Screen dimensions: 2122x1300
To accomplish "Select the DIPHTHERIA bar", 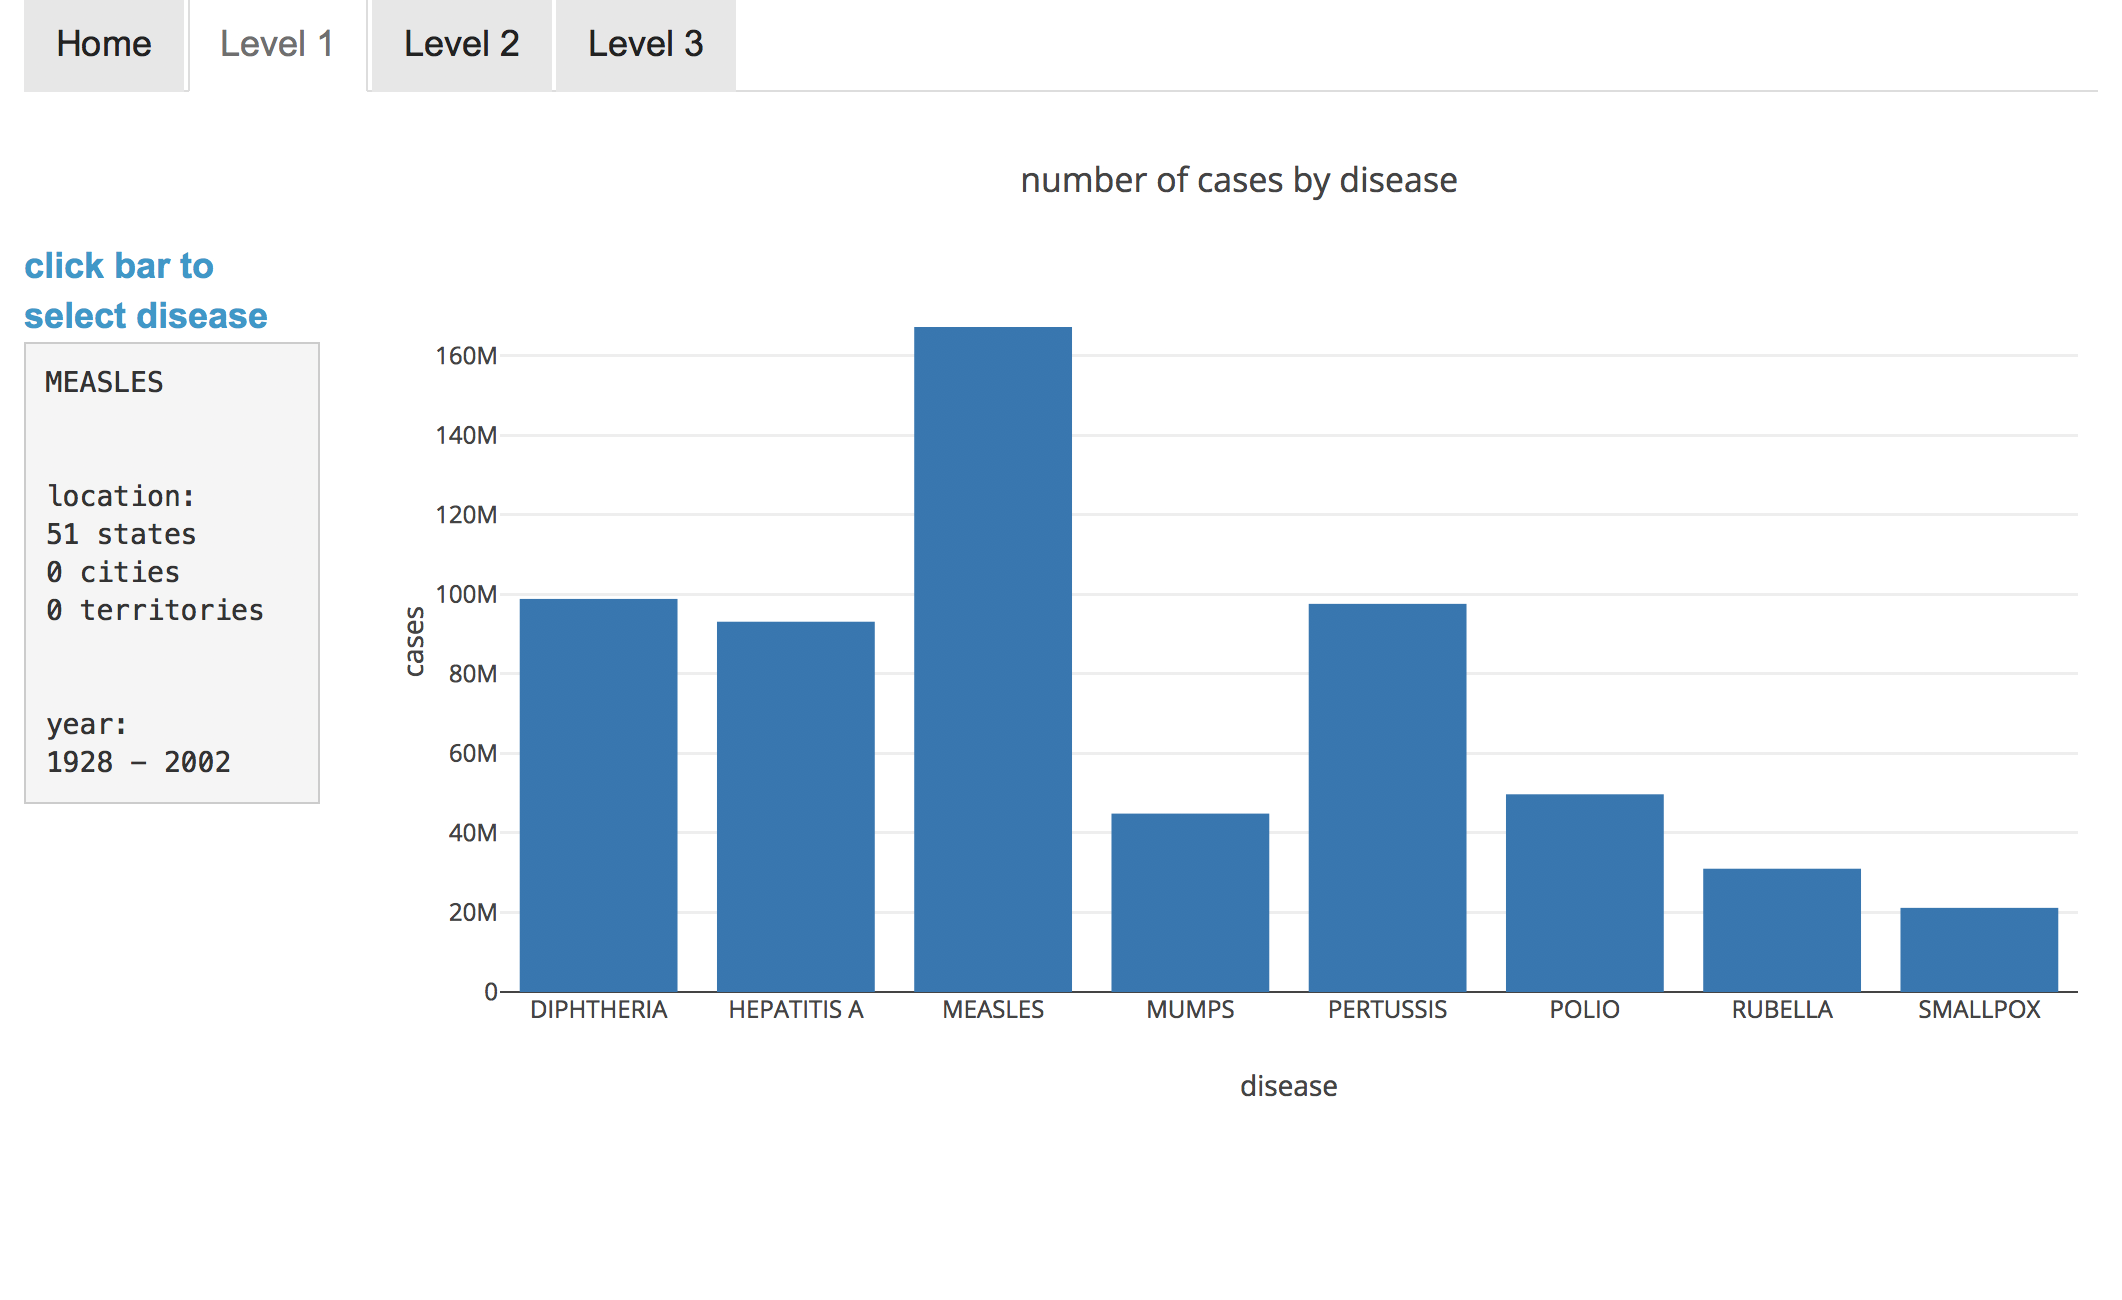I will (598, 795).
